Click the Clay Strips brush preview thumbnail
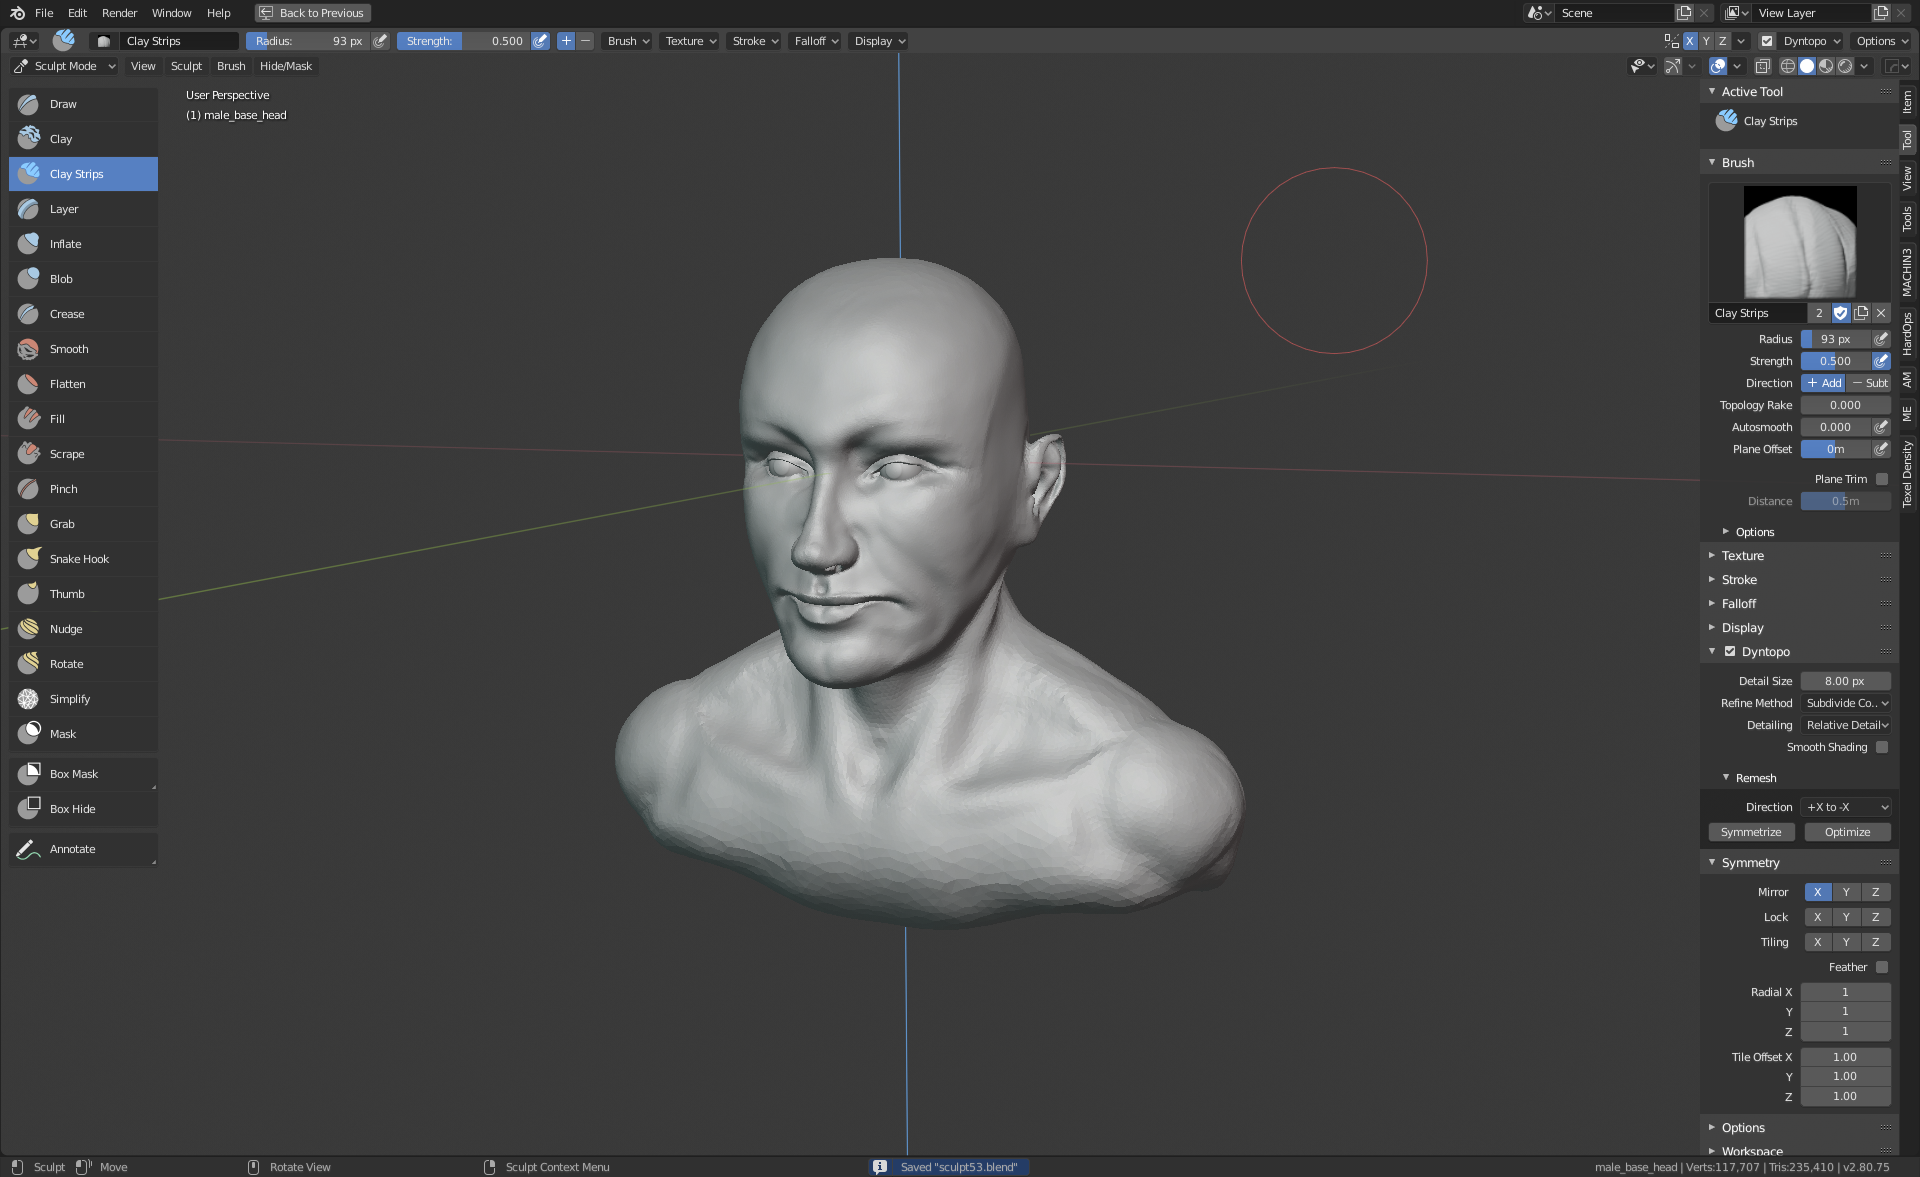Screen dimensions: 1920x1177 click(1799, 242)
